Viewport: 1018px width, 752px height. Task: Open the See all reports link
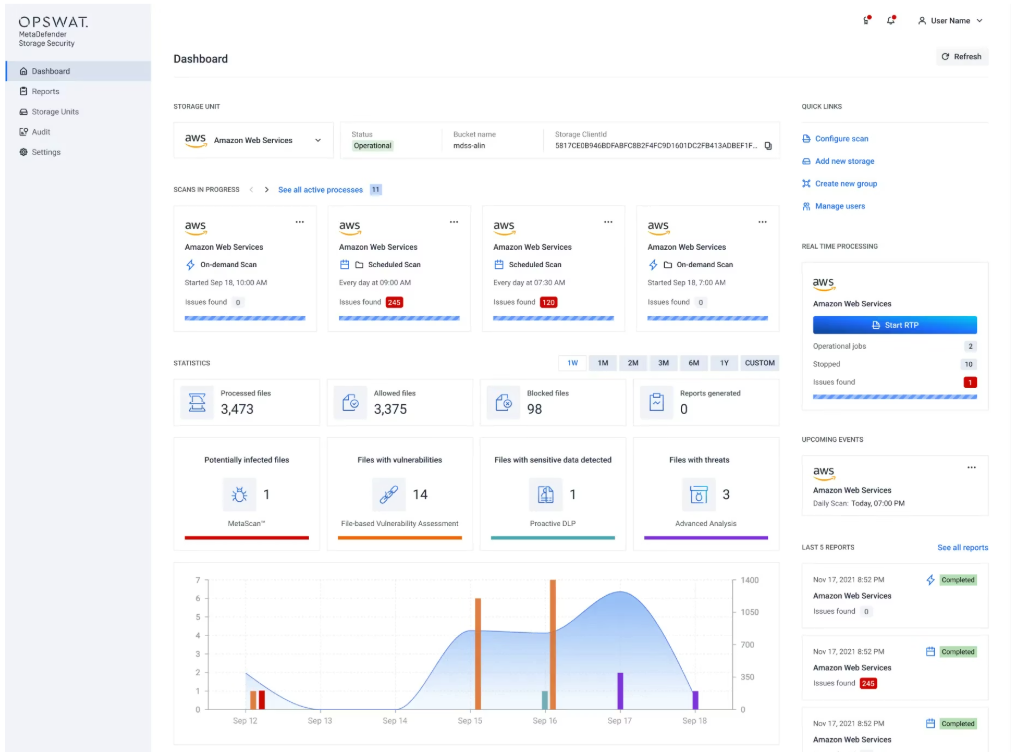[x=962, y=547]
